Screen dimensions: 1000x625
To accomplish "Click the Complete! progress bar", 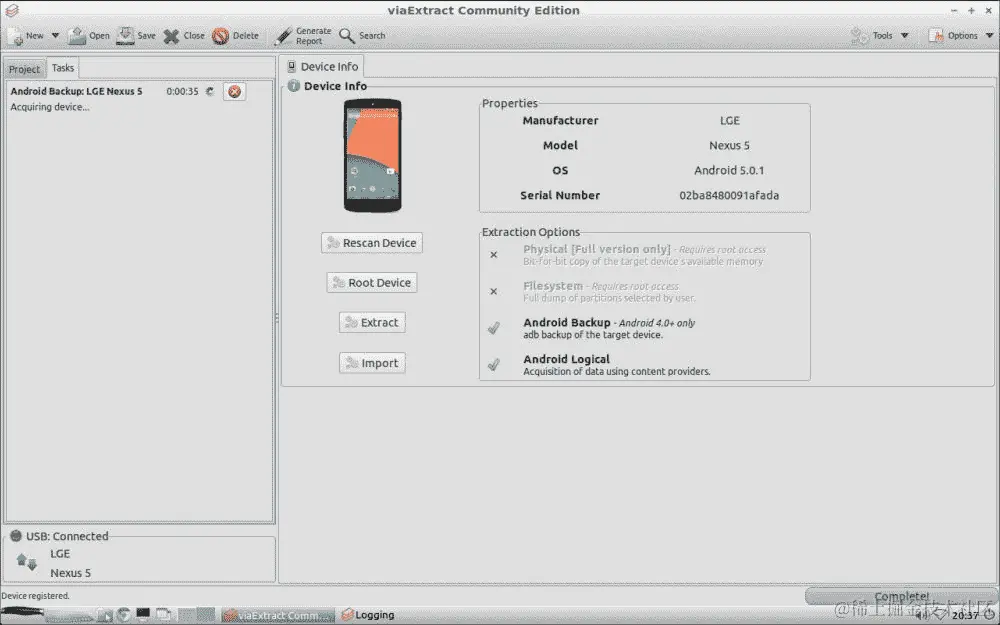I will (x=901, y=596).
